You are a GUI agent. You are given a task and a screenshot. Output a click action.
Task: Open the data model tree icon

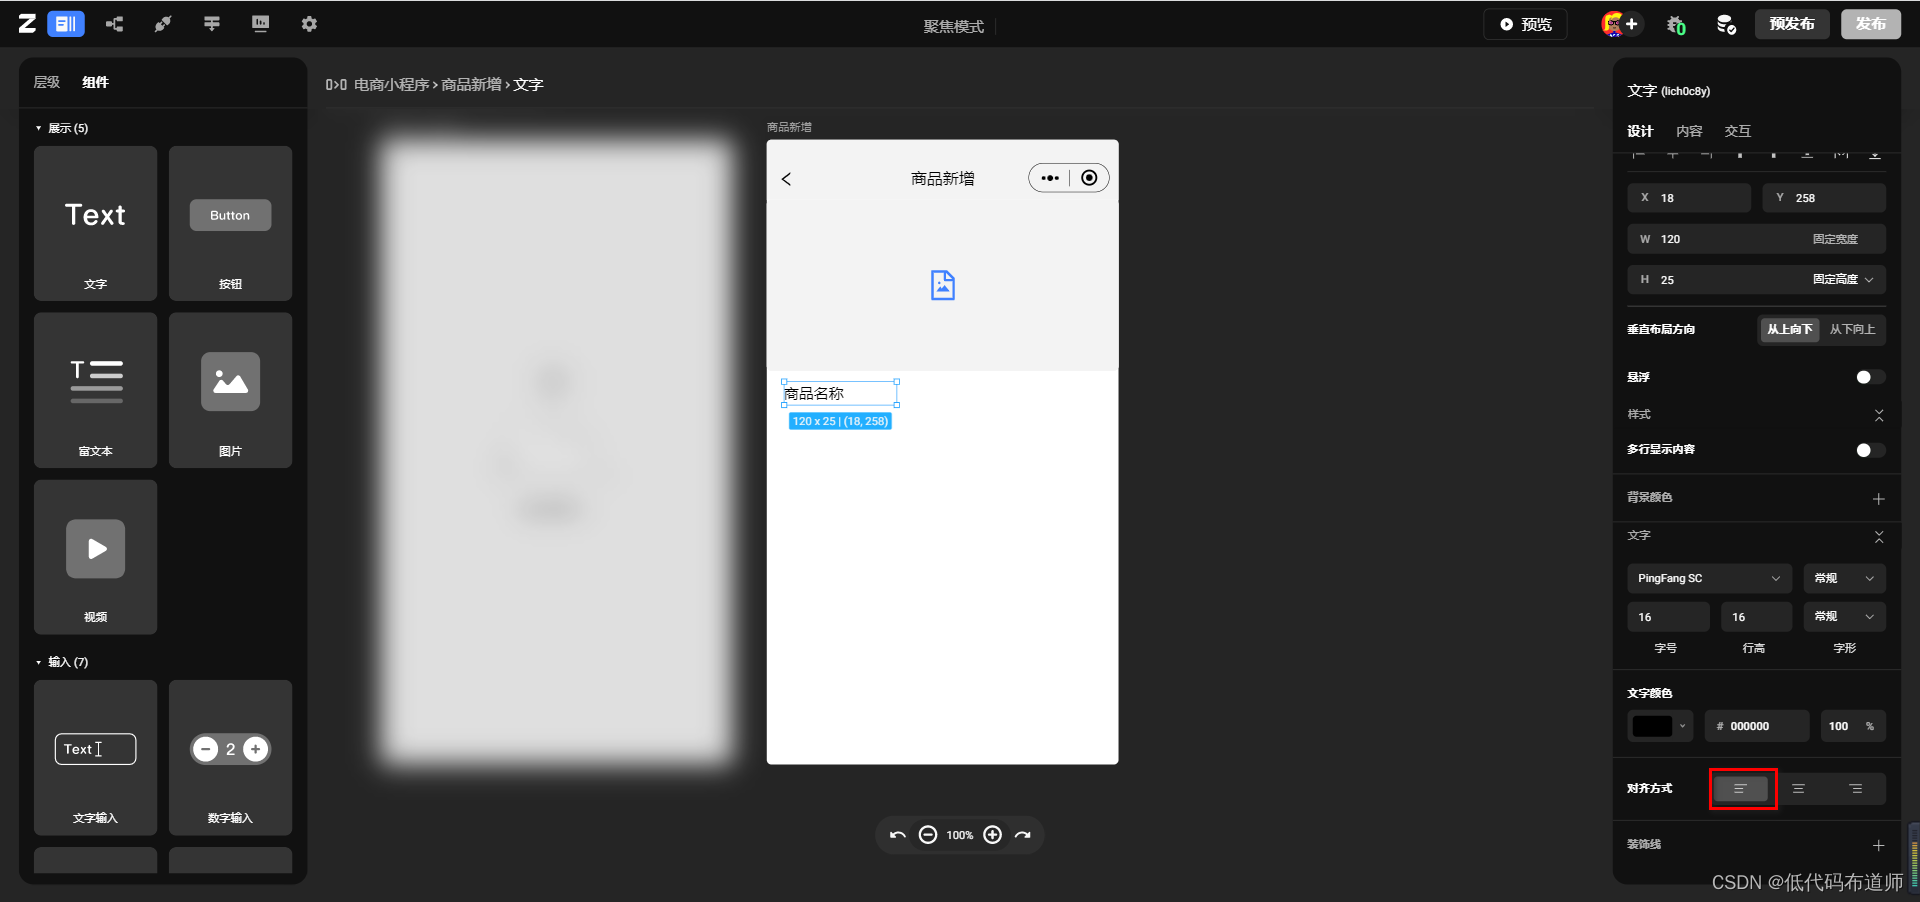point(115,24)
